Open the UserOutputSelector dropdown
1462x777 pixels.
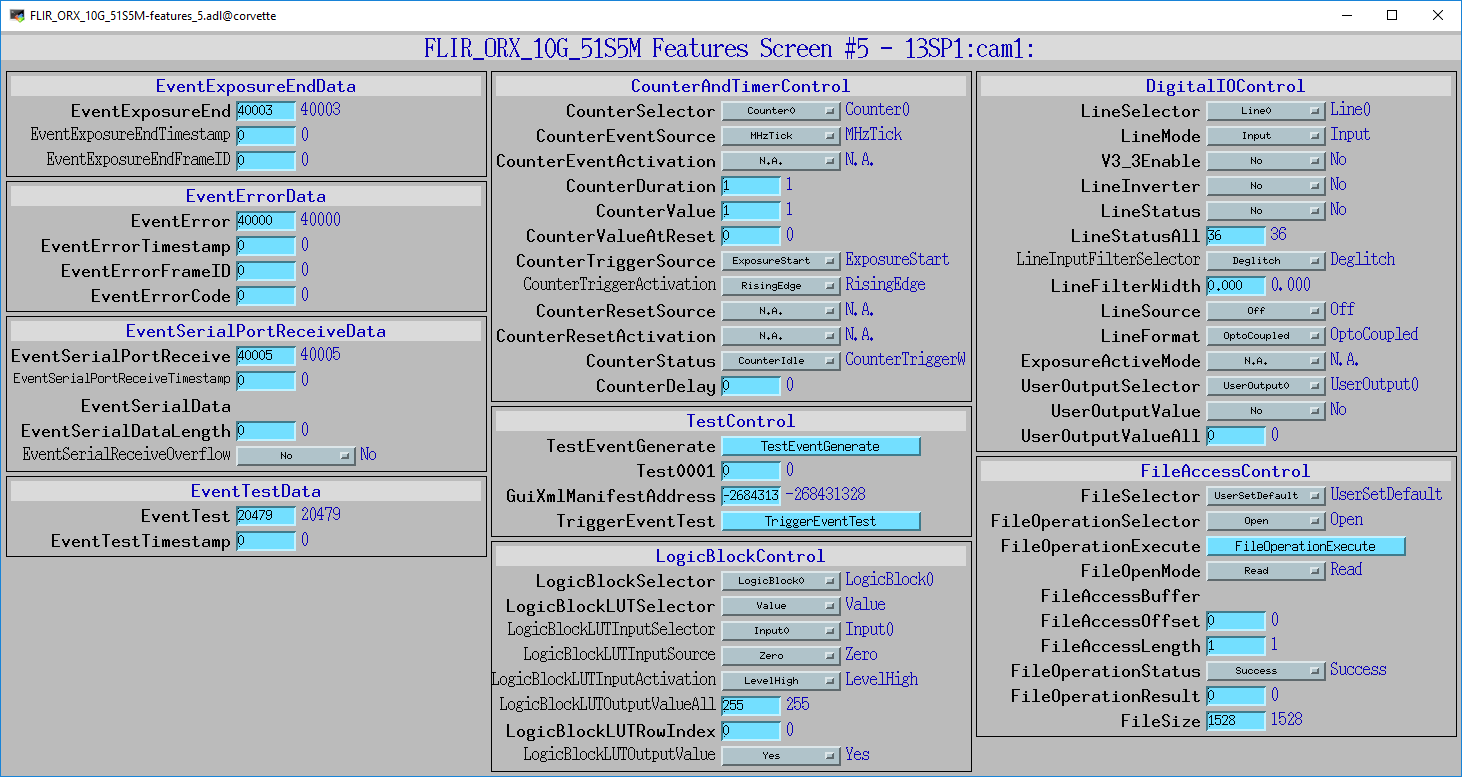point(1266,386)
